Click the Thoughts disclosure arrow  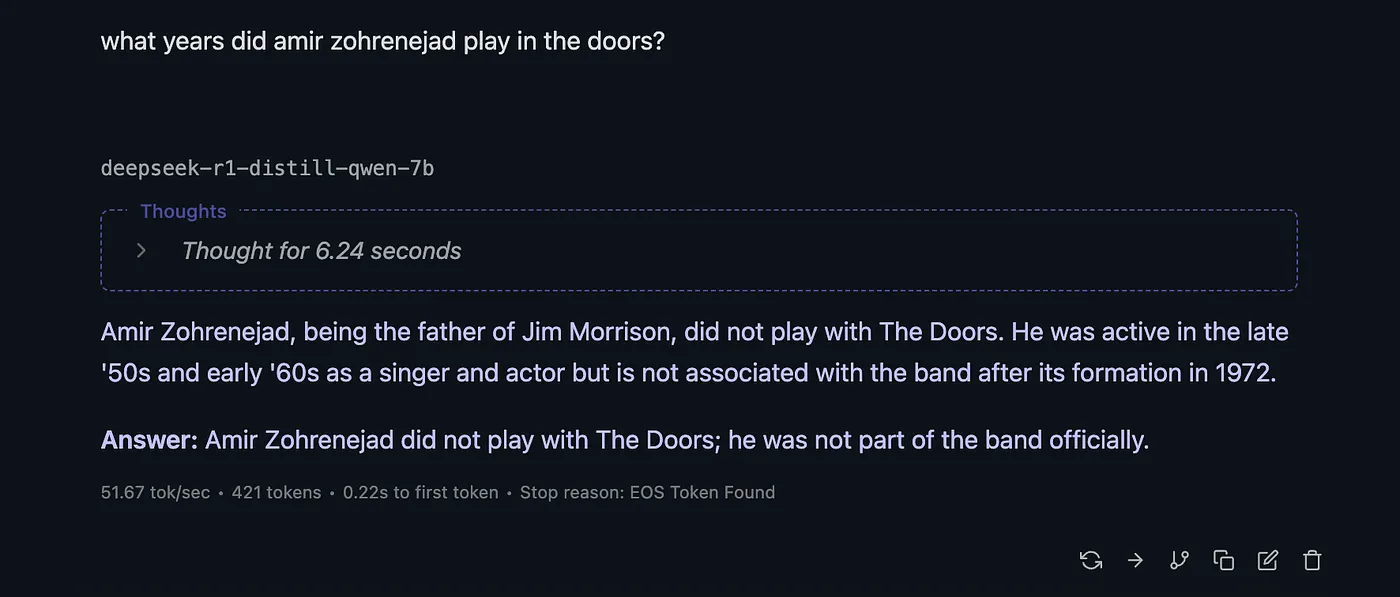140,250
